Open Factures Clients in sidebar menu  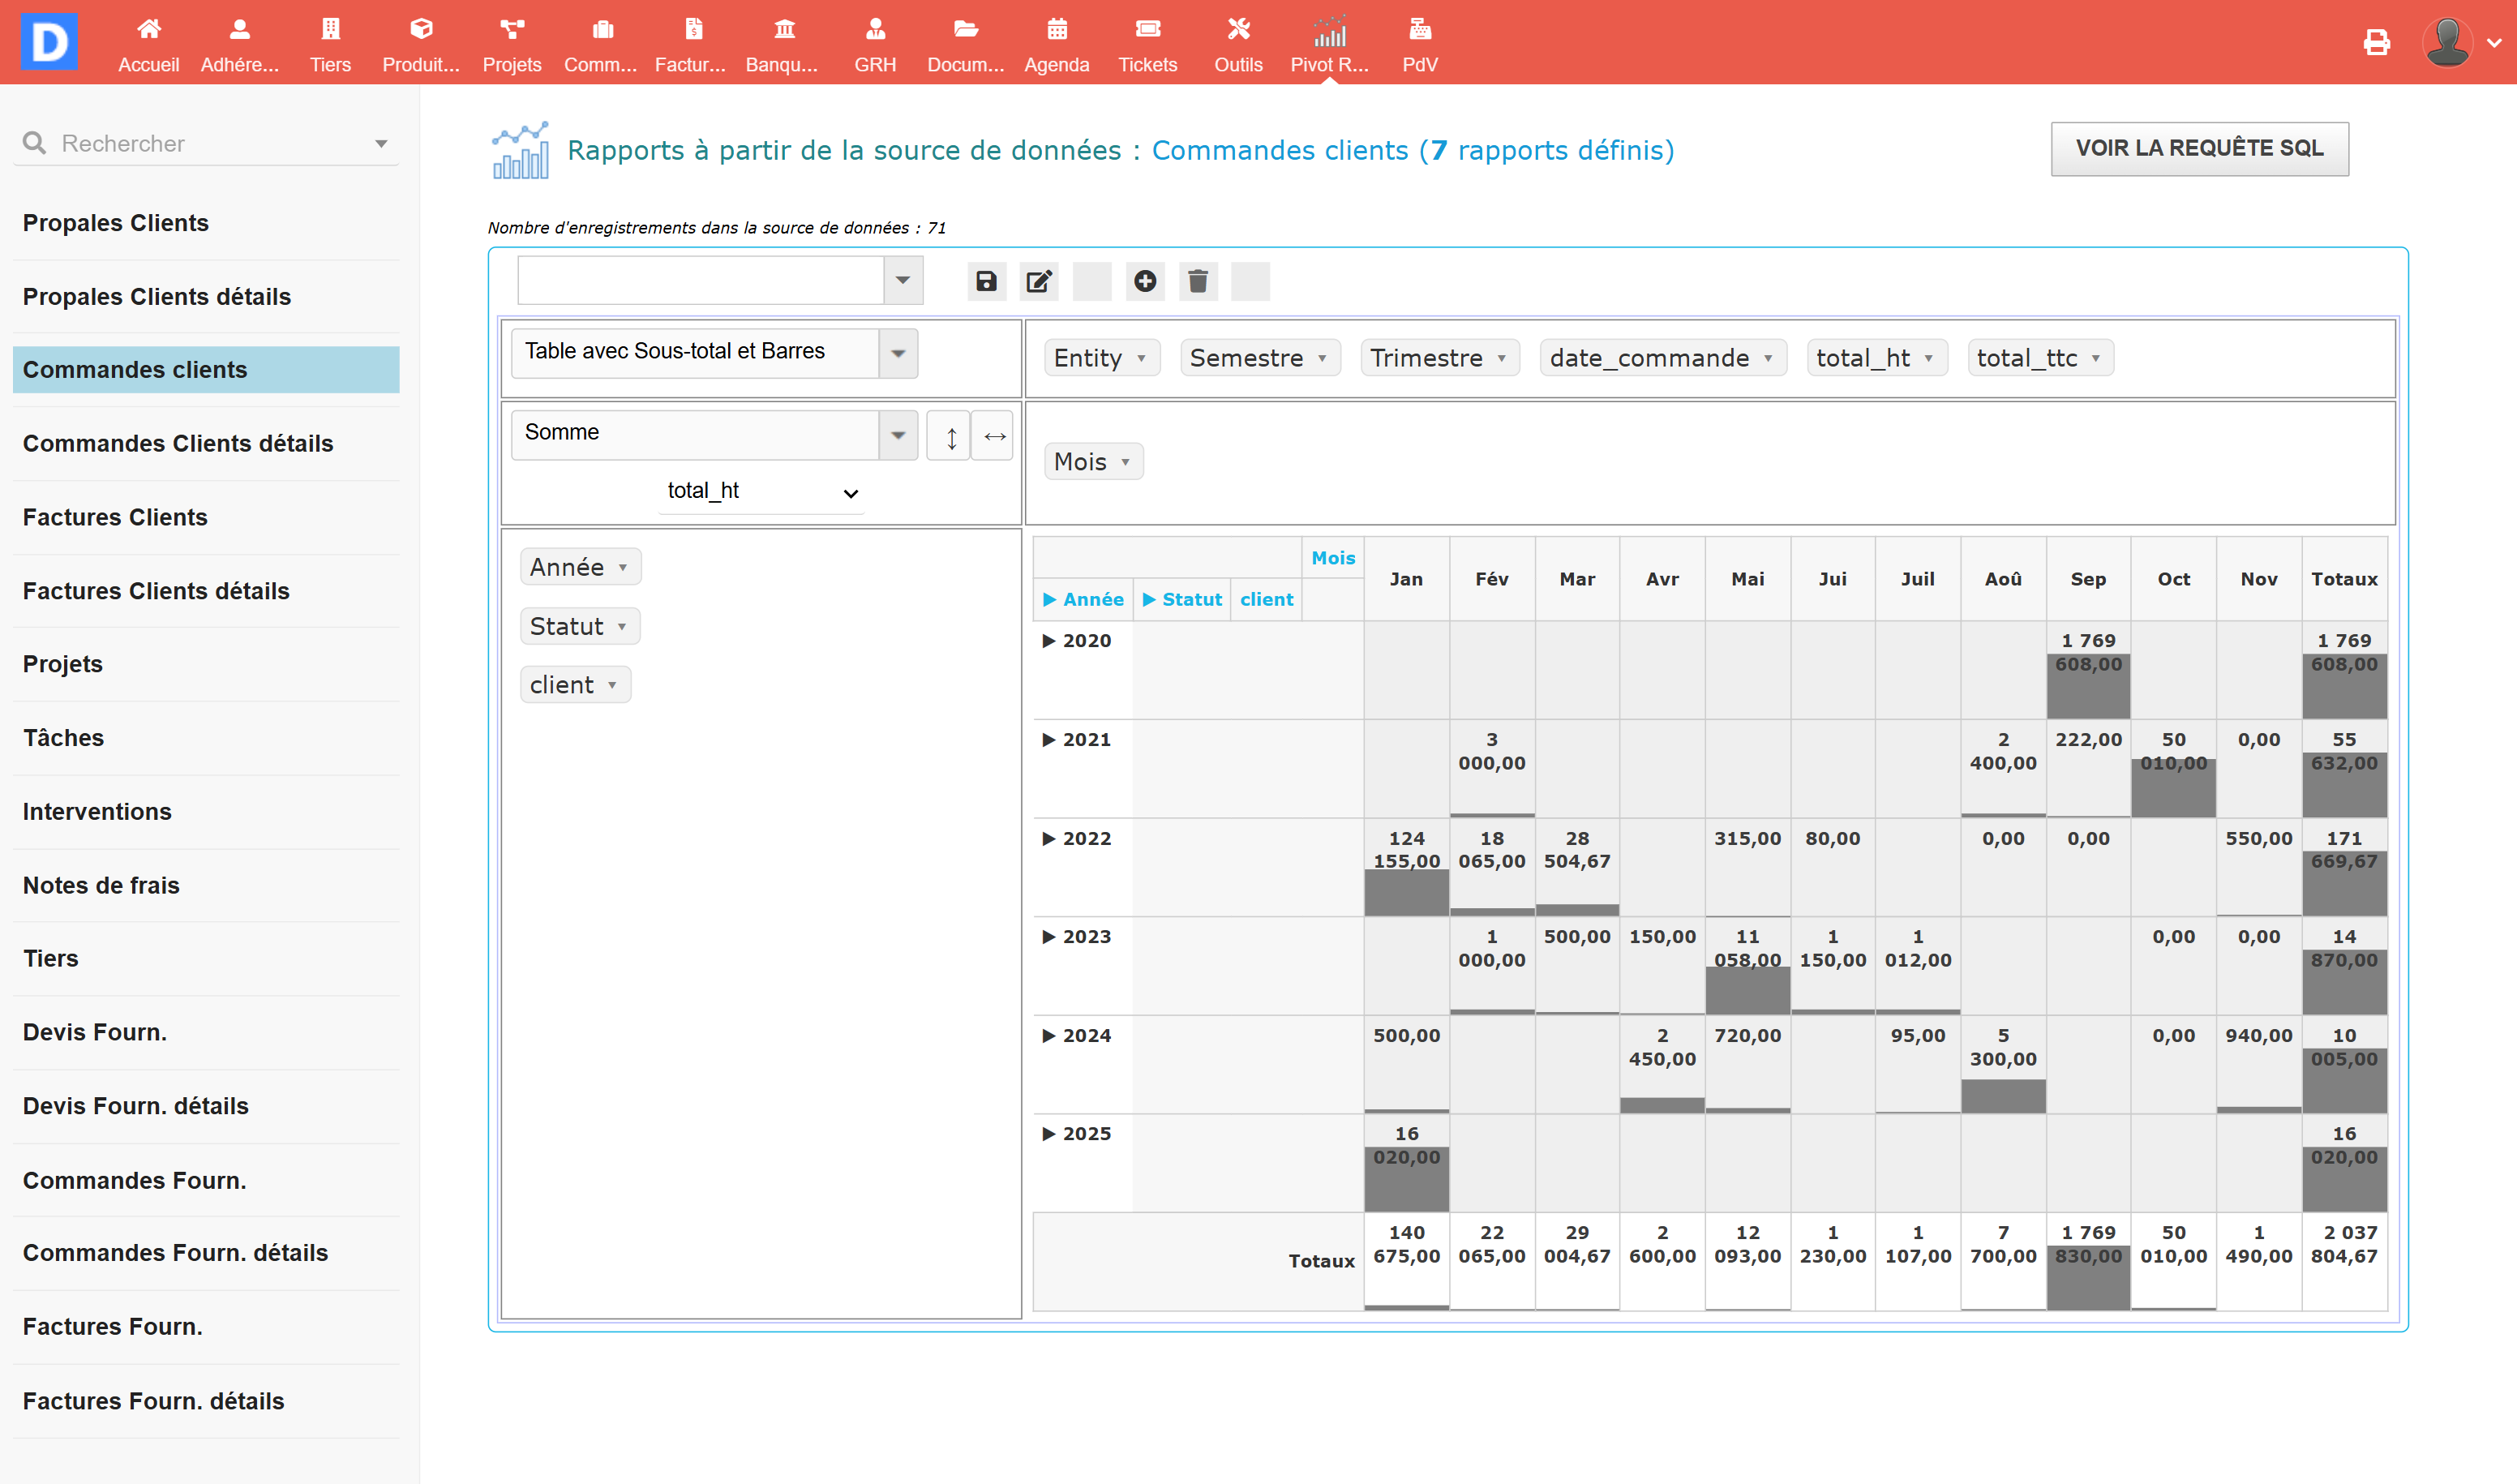coord(115,517)
